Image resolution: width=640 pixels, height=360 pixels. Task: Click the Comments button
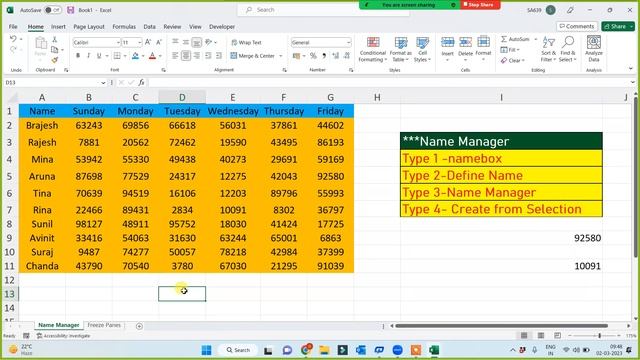tap(577, 26)
